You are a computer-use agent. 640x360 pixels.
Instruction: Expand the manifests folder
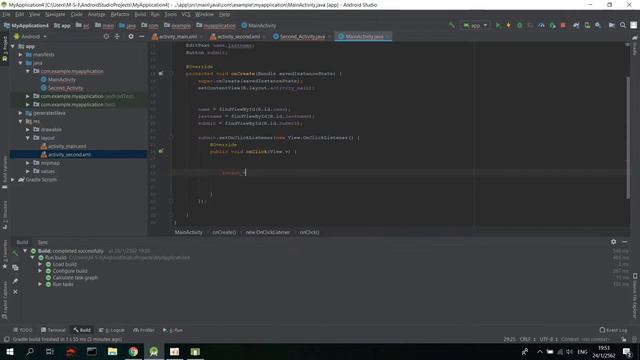[20, 54]
